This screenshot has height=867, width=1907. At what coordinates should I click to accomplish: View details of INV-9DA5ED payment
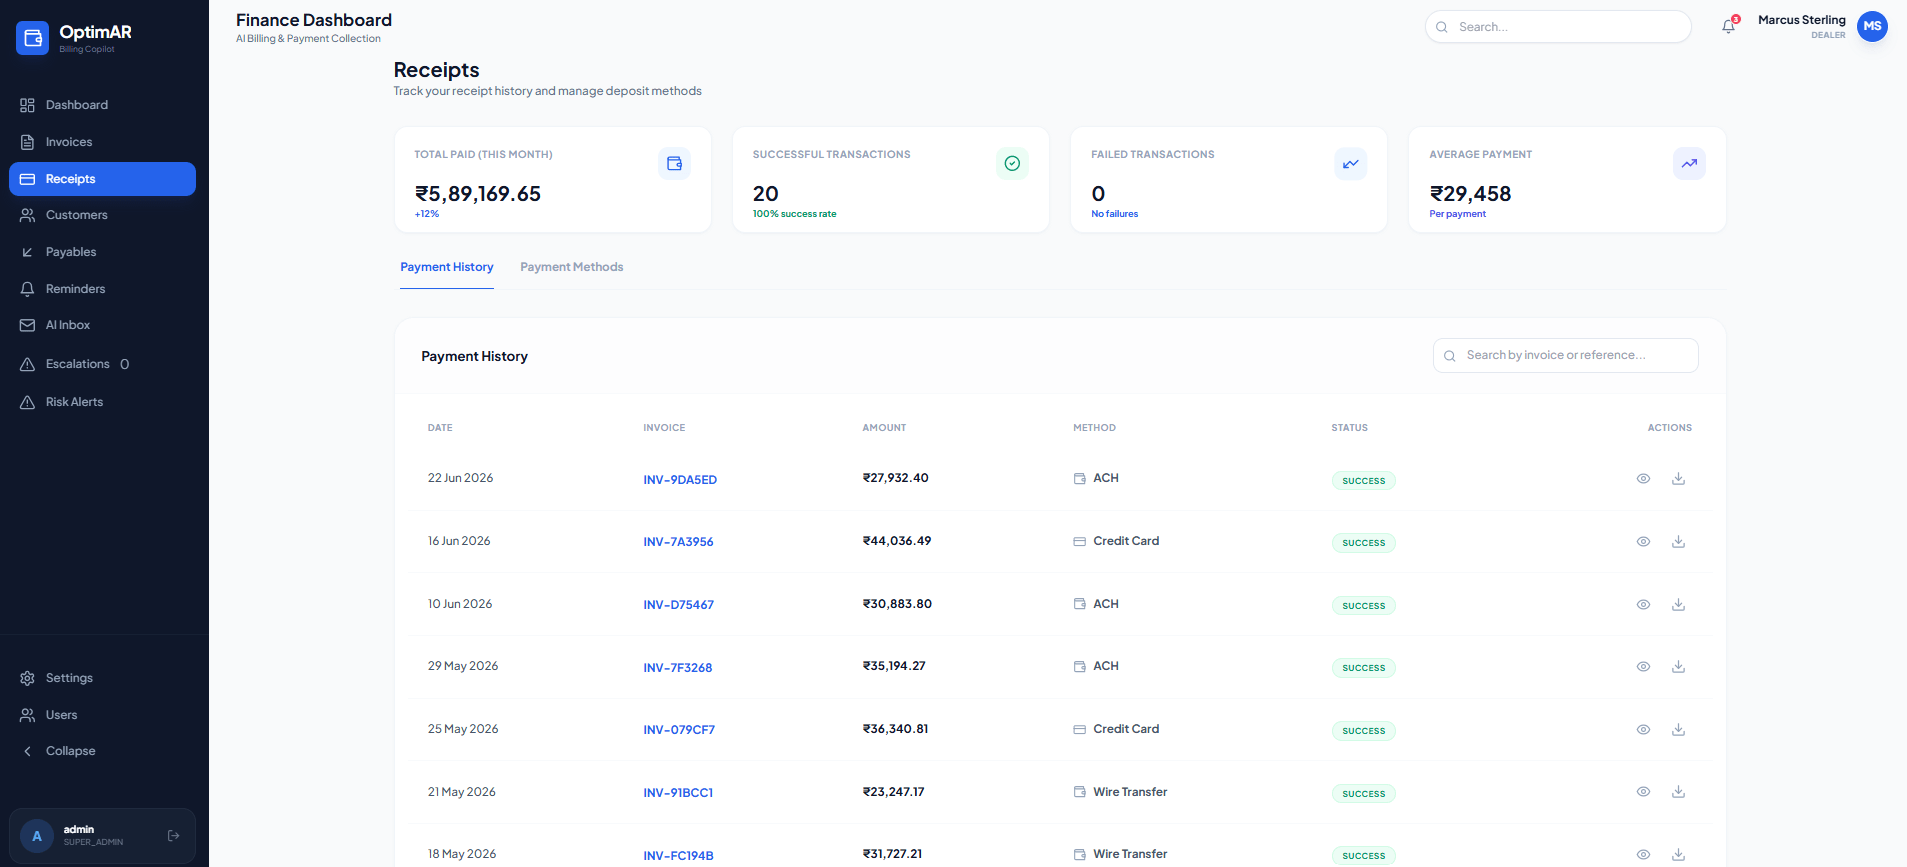(1643, 479)
